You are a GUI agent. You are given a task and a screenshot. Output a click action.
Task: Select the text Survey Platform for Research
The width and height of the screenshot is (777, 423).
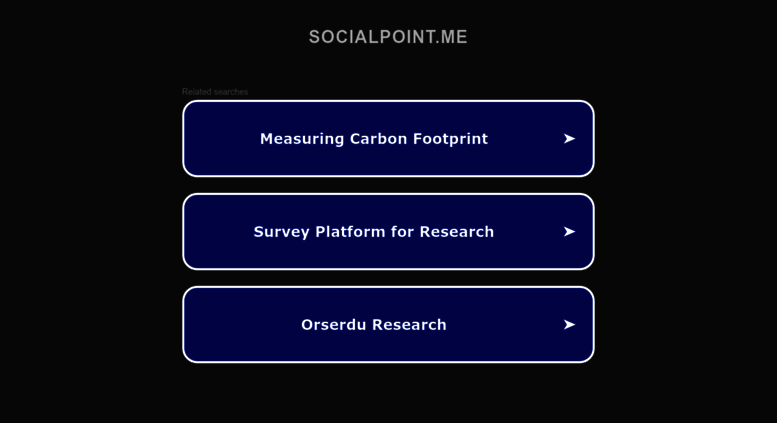point(374,232)
